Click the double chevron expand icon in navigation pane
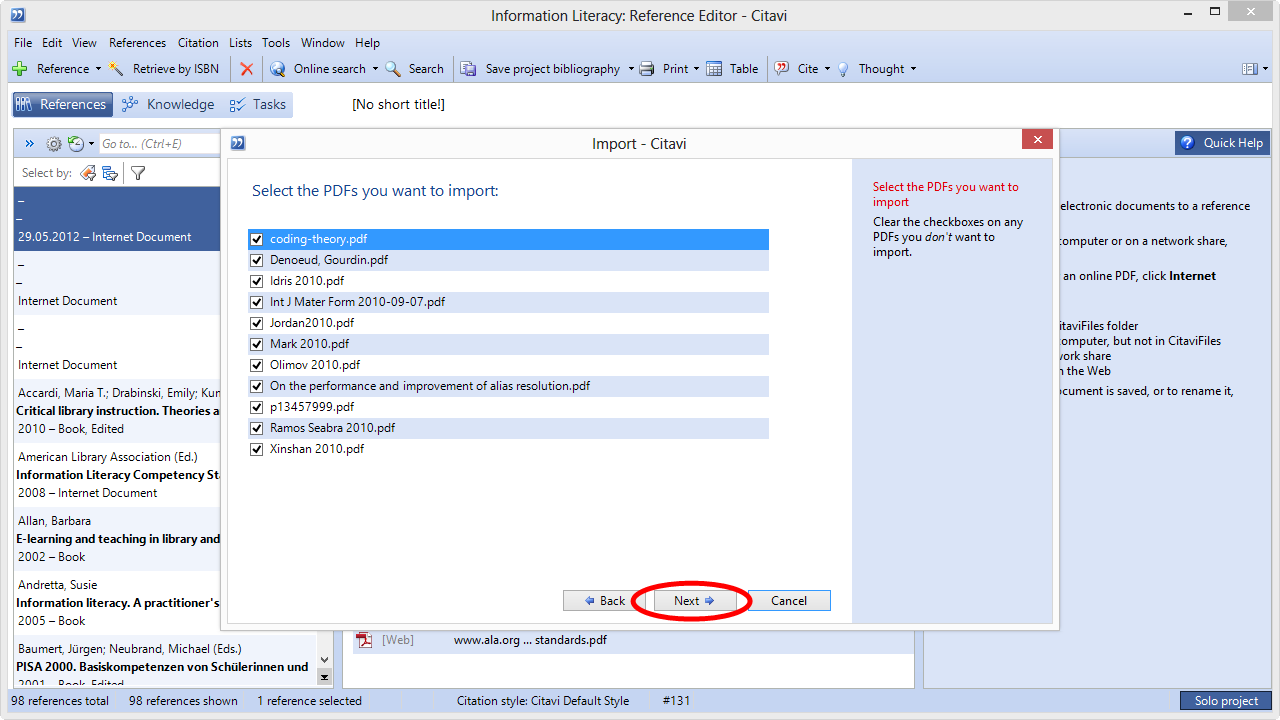The width and height of the screenshot is (1280, 720). (x=30, y=144)
